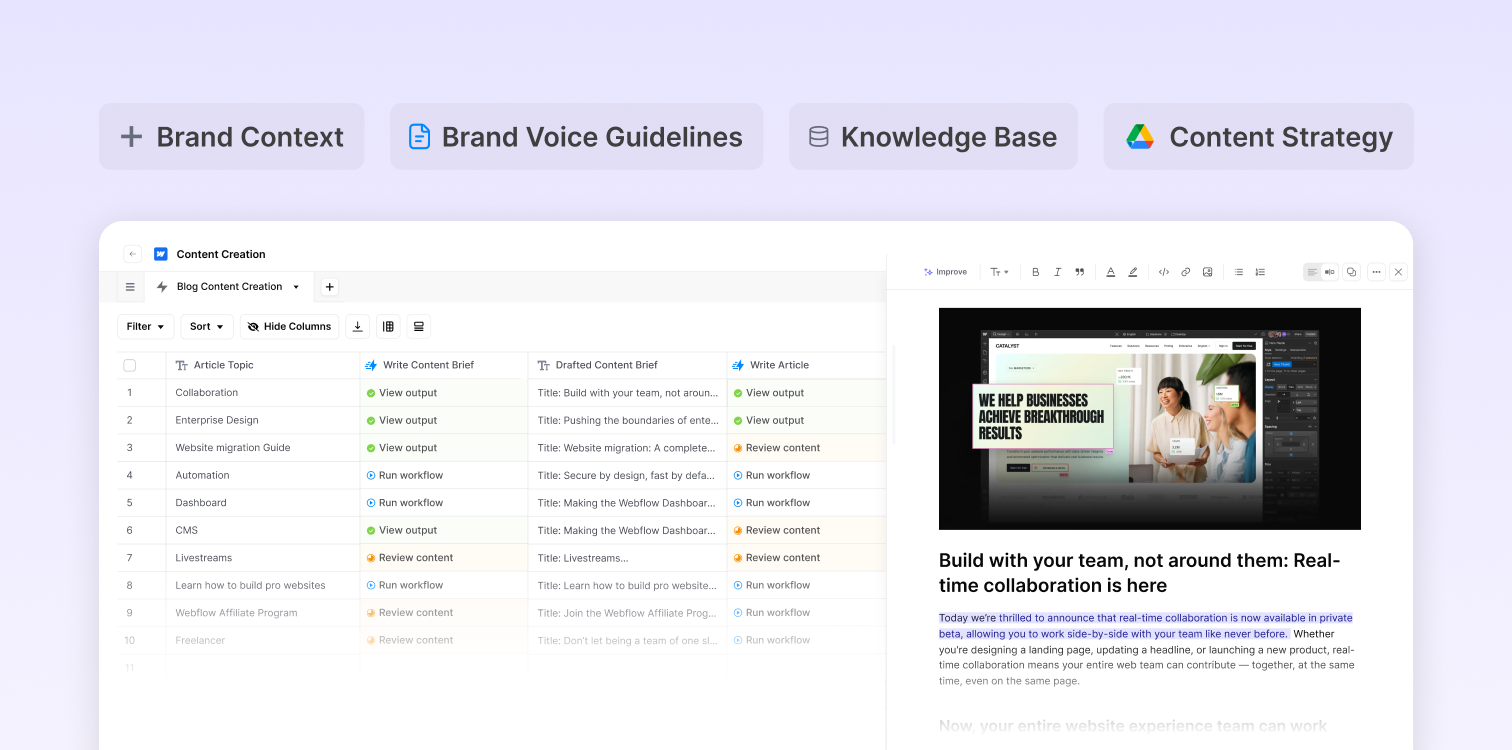Select the Webflow Affiliate Program cell
The image size is (1512, 750).
coord(263,613)
